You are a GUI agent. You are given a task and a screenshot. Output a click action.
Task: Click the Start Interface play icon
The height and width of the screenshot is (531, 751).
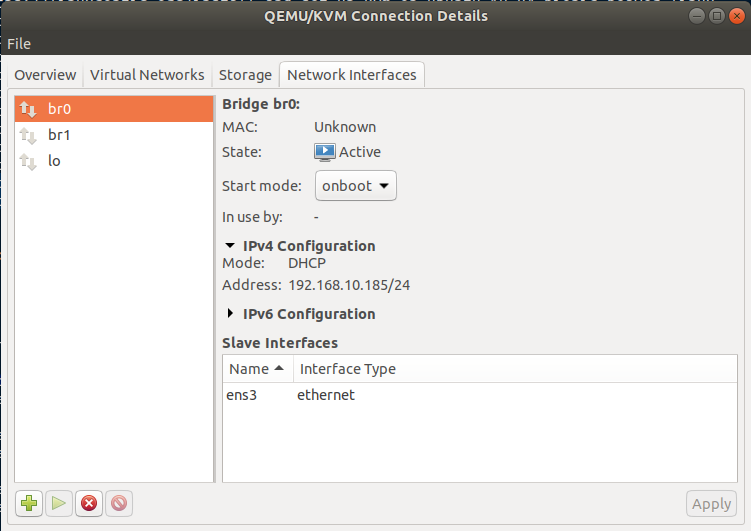[x=59, y=503]
